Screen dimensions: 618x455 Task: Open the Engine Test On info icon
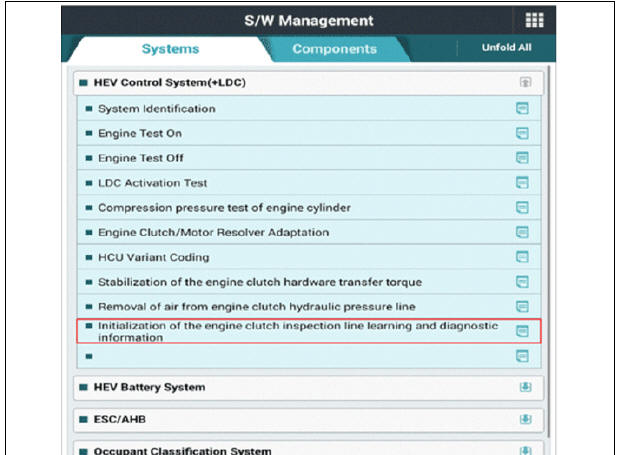(522, 133)
